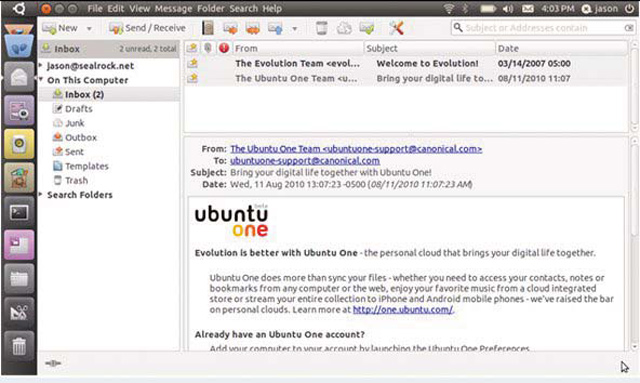Open the View menu

pos(140,8)
